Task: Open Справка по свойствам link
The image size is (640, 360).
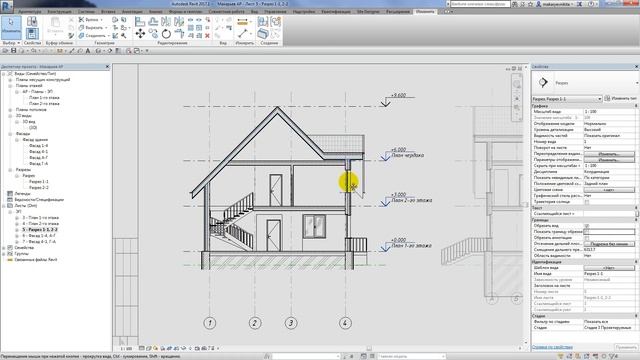Action: 552,347
